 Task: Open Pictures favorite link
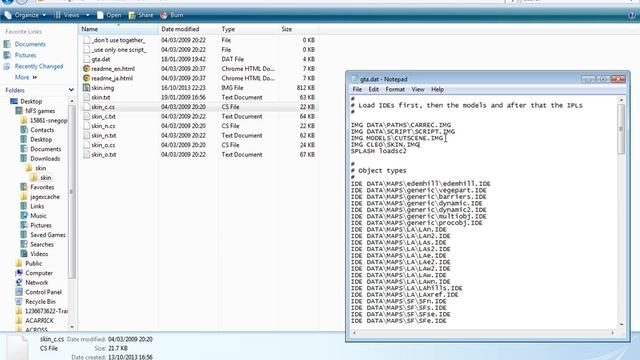pos(25,55)
